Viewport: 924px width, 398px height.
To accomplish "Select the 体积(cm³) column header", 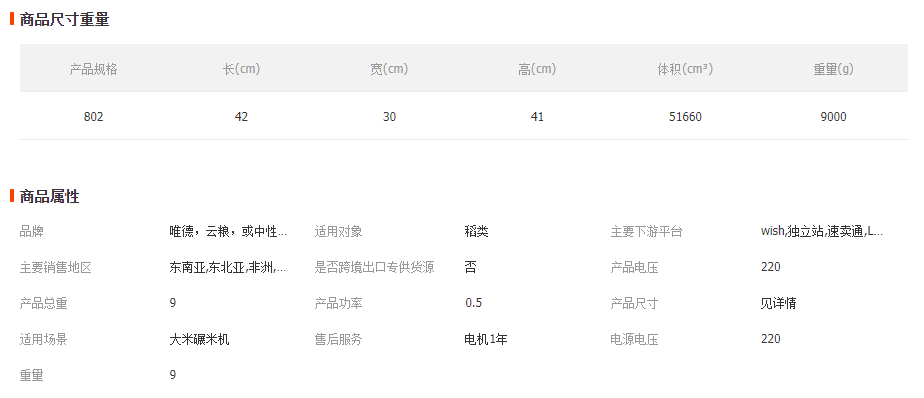I will 685,69.
